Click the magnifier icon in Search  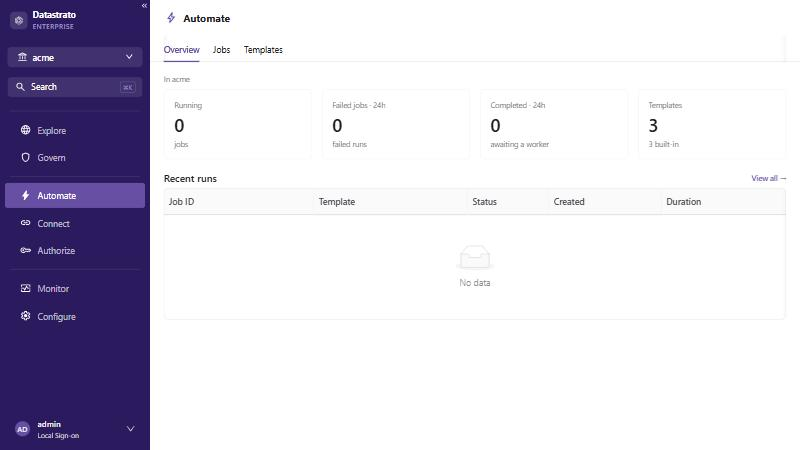[20, 87]
